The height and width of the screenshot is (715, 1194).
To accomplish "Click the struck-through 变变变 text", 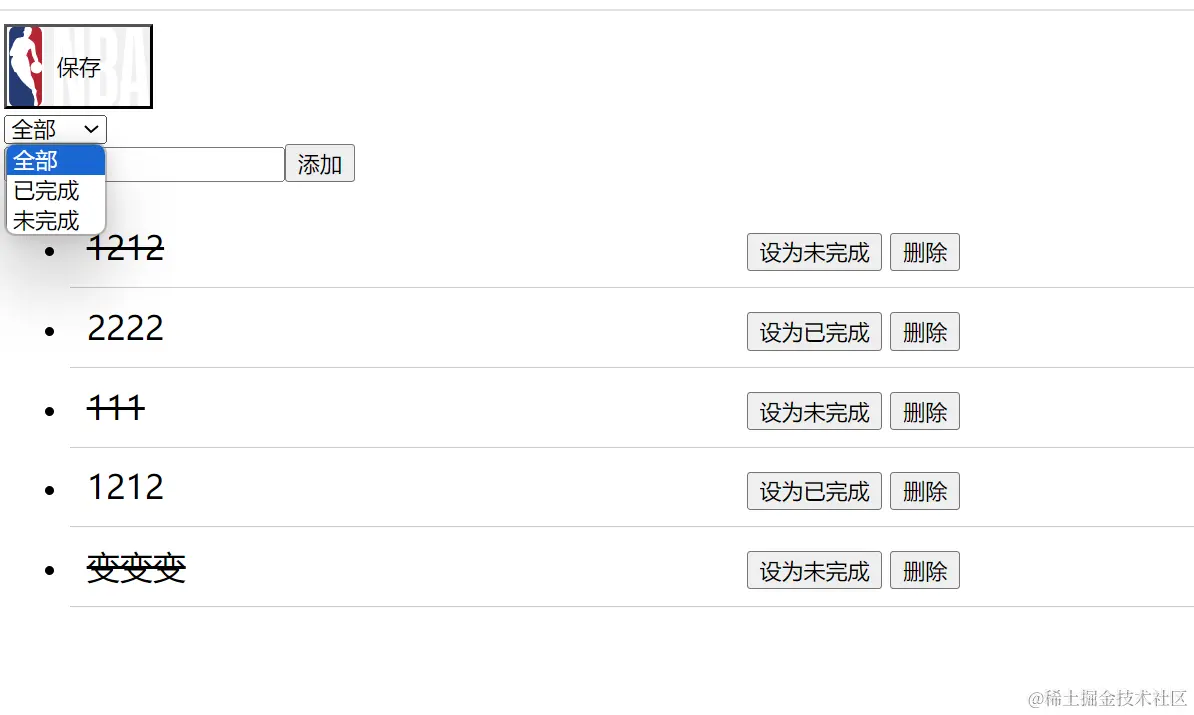I will pos(136,569).
